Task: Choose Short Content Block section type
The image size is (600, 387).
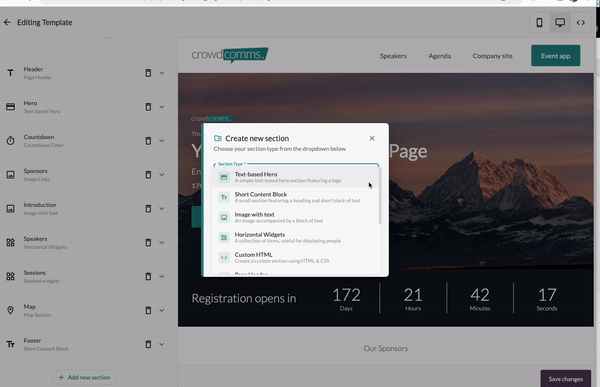Action: click(295, 197)
